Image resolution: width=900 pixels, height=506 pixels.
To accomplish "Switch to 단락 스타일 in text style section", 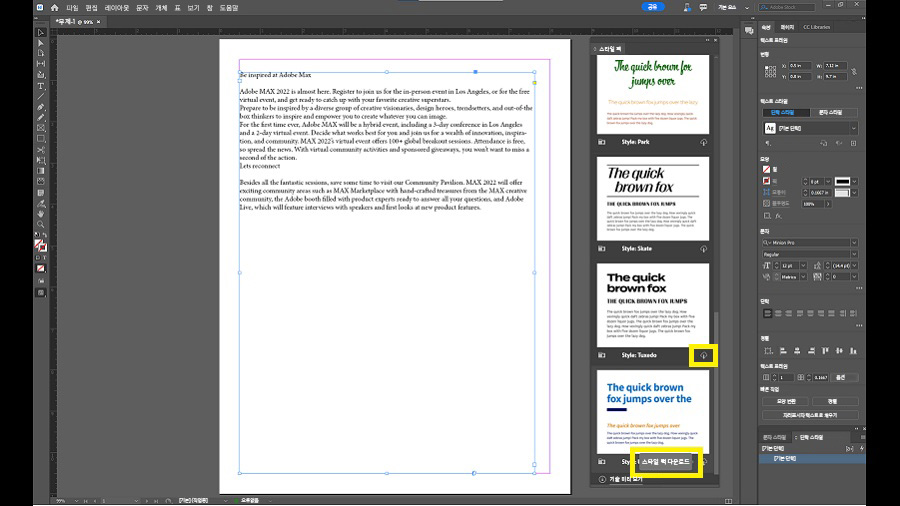I will (x=786, y=112).
